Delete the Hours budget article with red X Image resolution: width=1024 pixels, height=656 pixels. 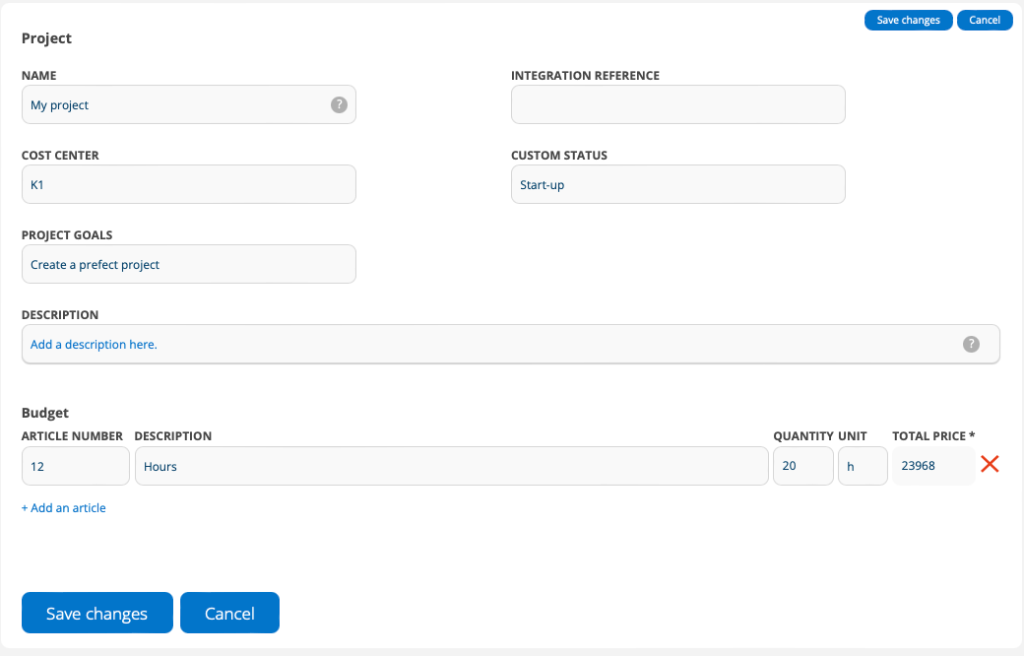click(990, 464)
